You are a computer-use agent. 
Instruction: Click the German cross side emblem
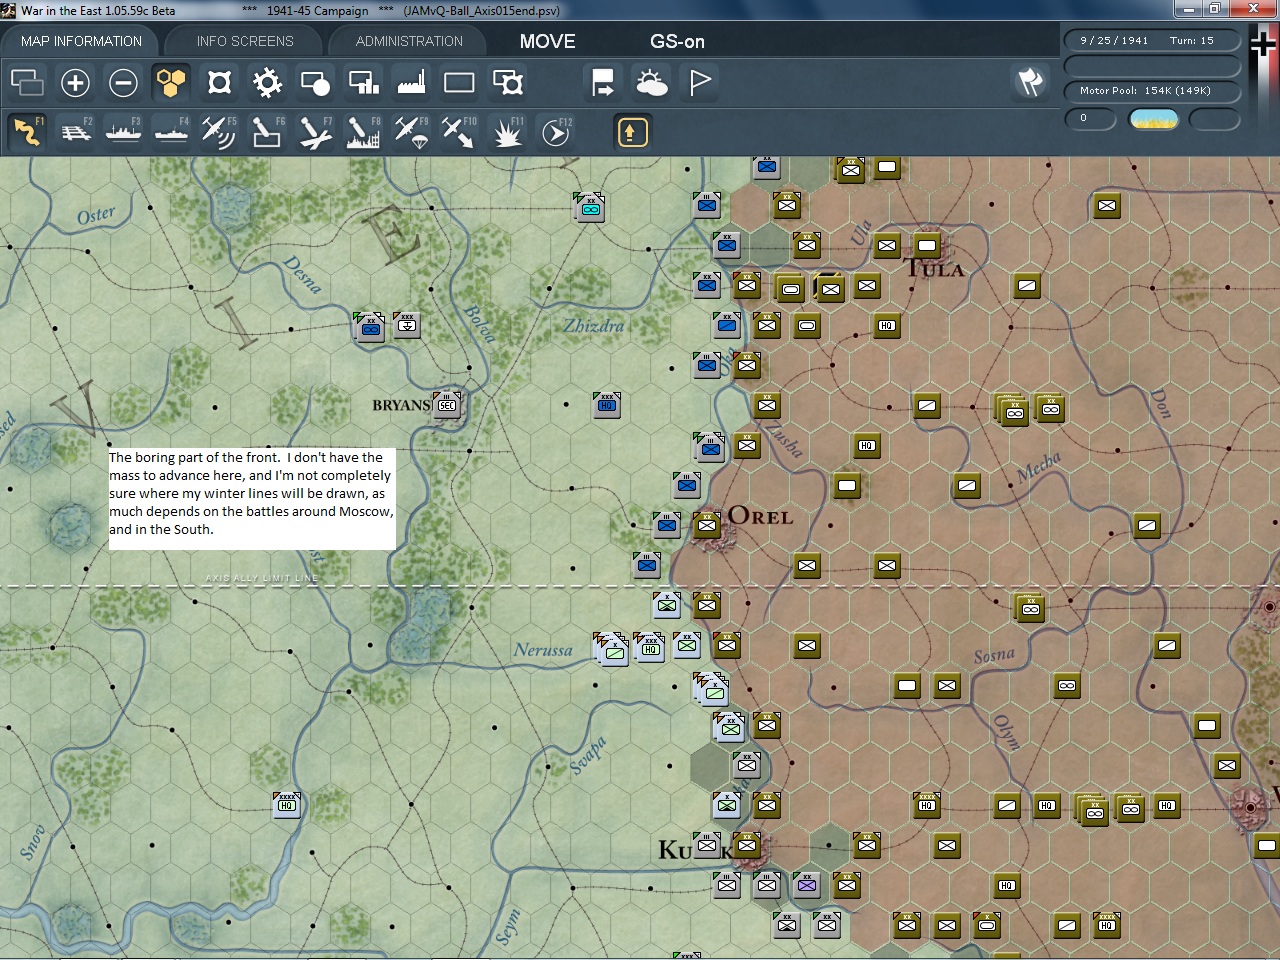tap(1263, 45)
